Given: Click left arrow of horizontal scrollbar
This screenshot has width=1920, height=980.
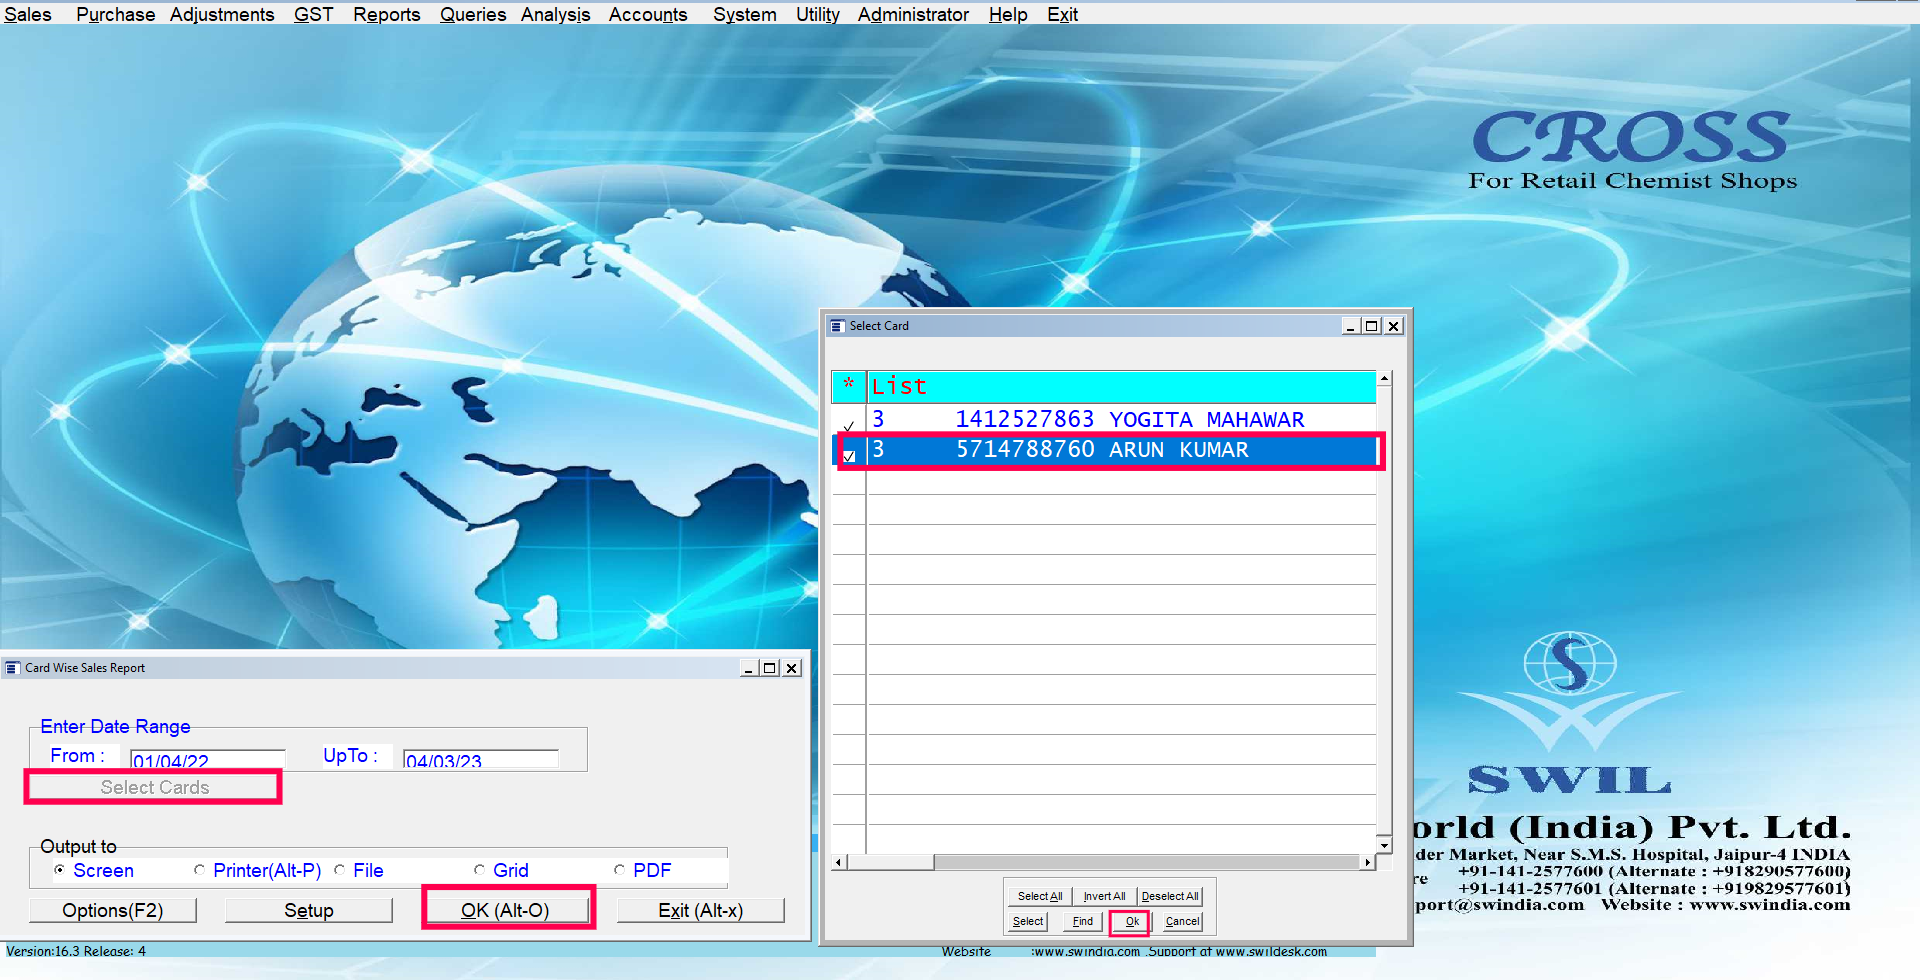Looking at the screenshot, I should (x=840, y=862).
